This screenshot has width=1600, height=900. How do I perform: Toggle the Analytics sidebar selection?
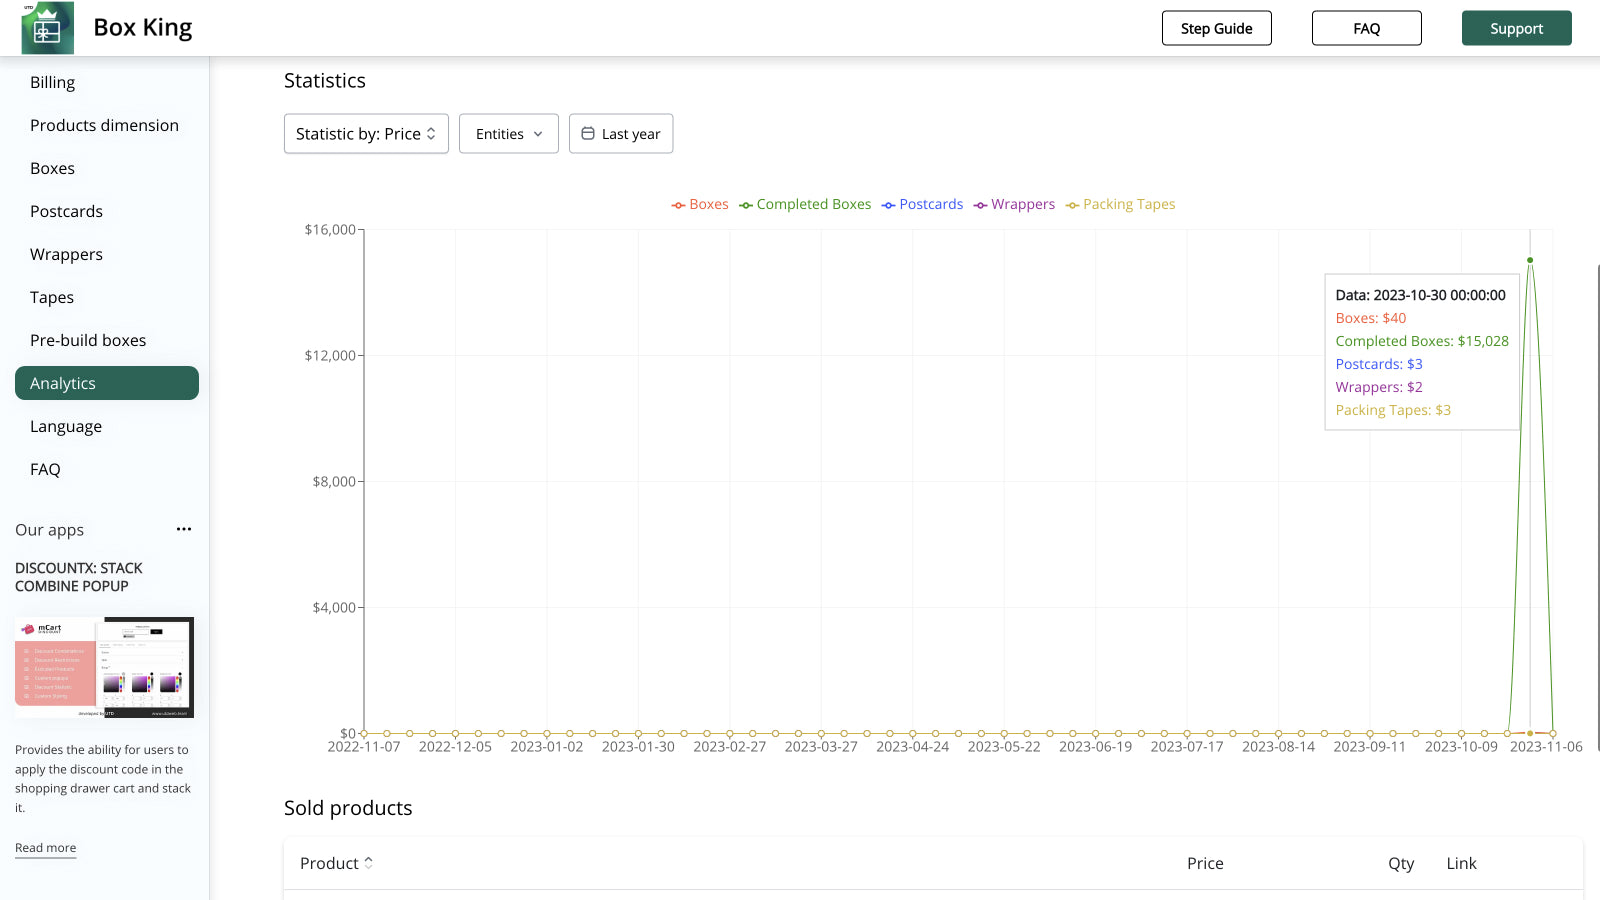click(106, 382)
